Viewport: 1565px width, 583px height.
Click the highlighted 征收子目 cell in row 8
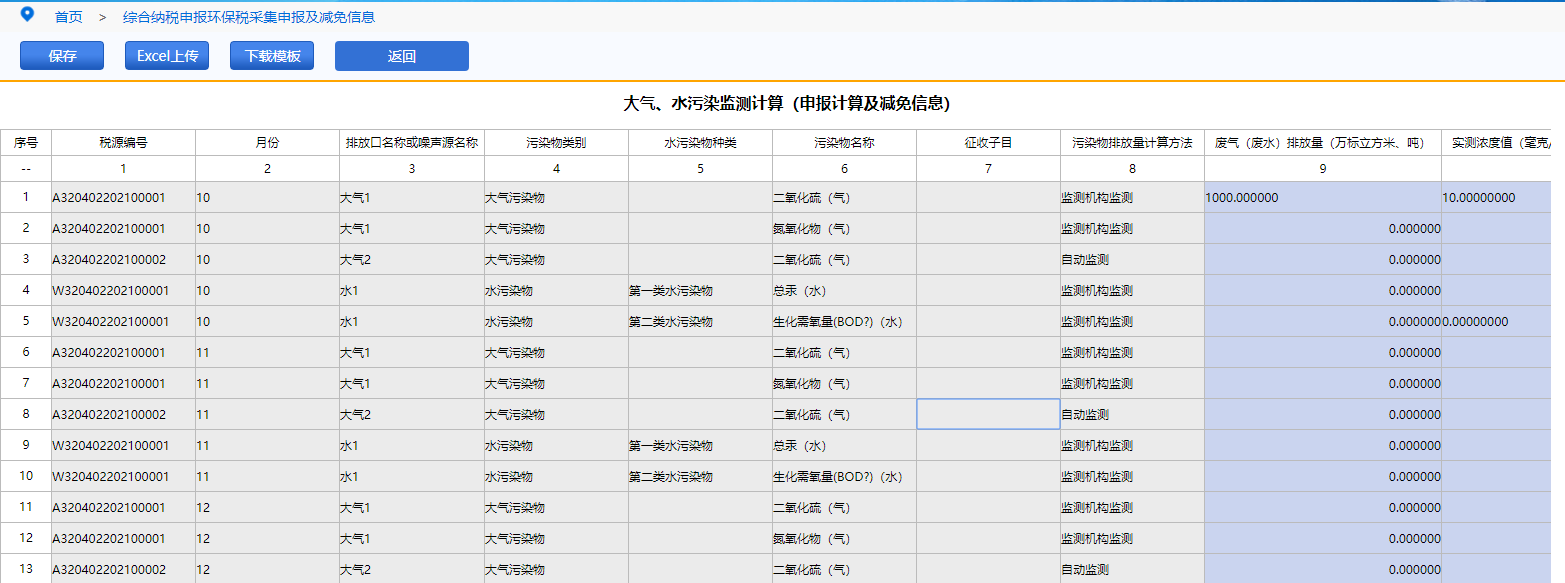point(988,414)
